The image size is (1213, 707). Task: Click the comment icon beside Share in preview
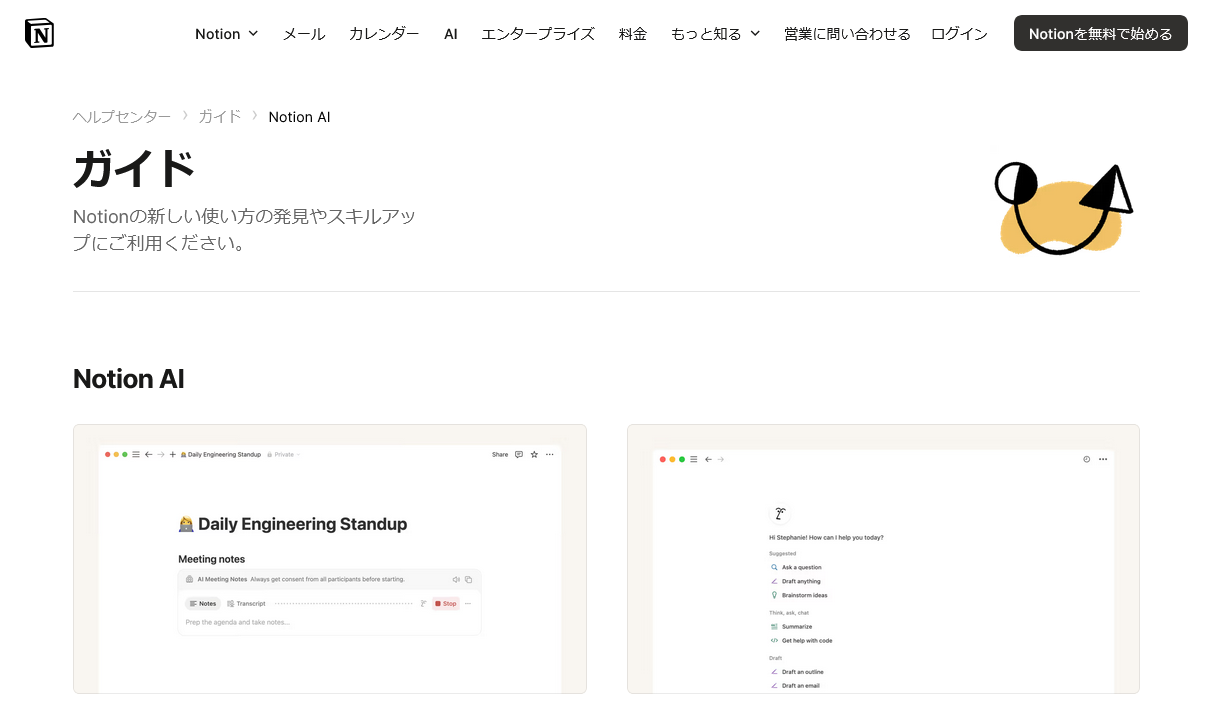click(x=518, y=454)
